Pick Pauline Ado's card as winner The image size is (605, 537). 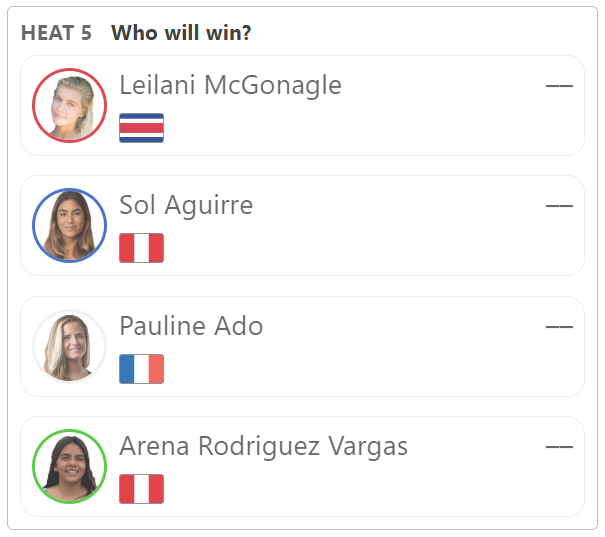tap(302, 346)
